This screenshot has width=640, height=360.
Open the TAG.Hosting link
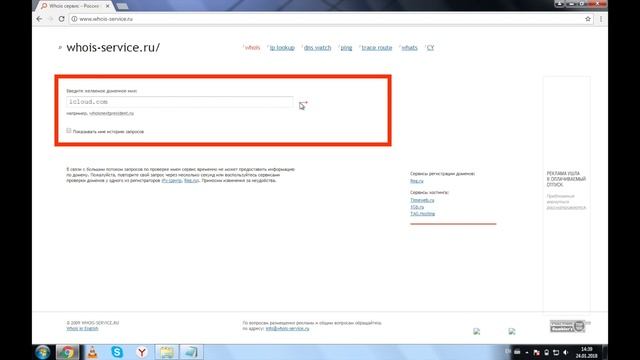pyautogui.click(x=422, y=213)
